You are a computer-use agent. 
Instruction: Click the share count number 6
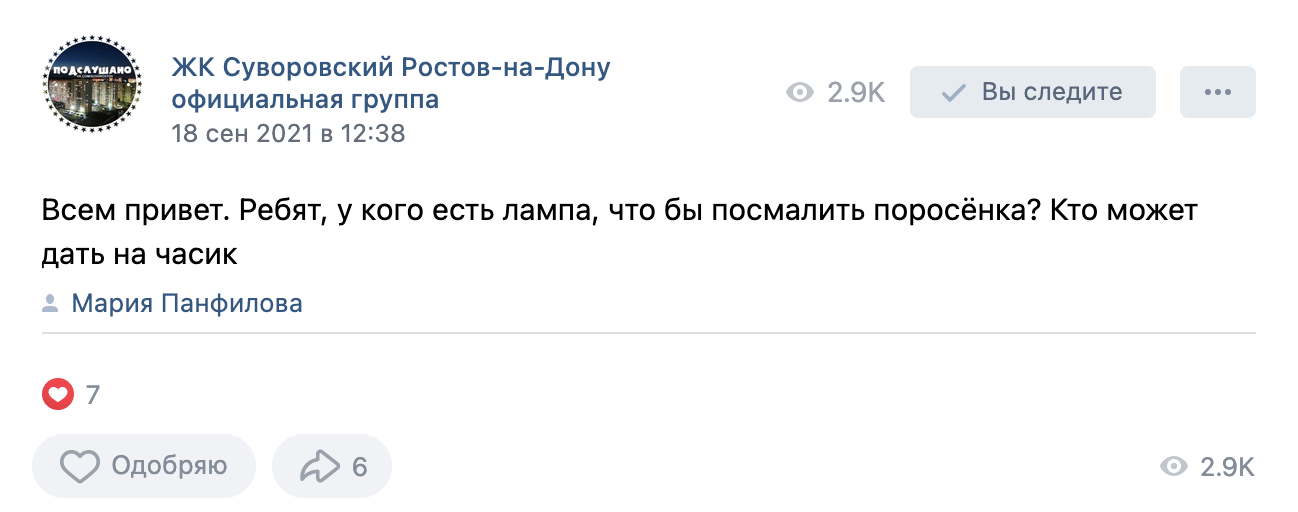(x=360, y=466)
